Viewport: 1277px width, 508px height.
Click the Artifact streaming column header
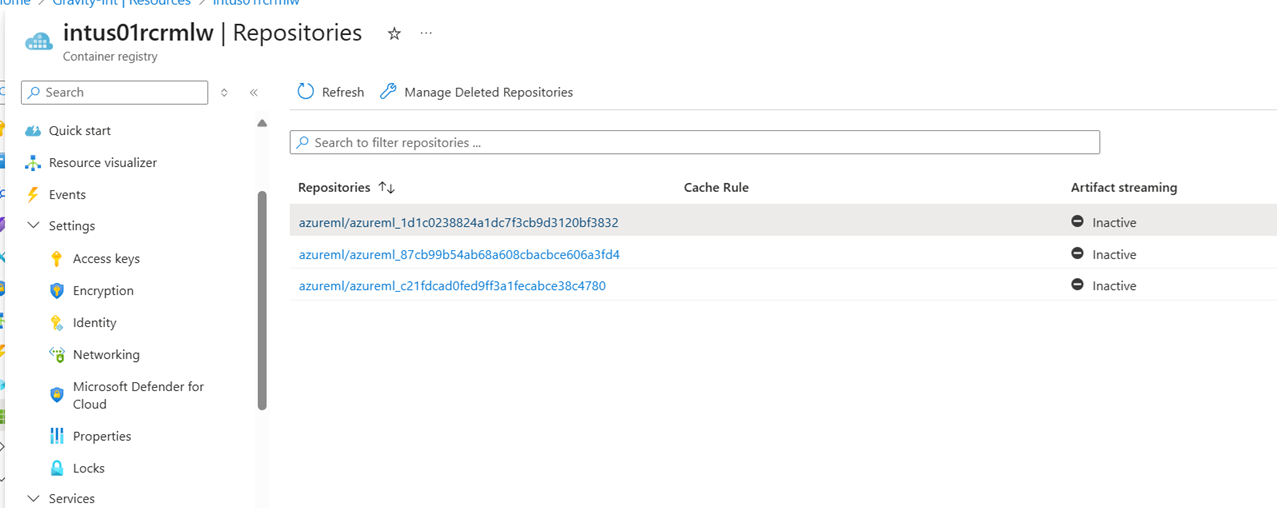[x=1124, y=188]
